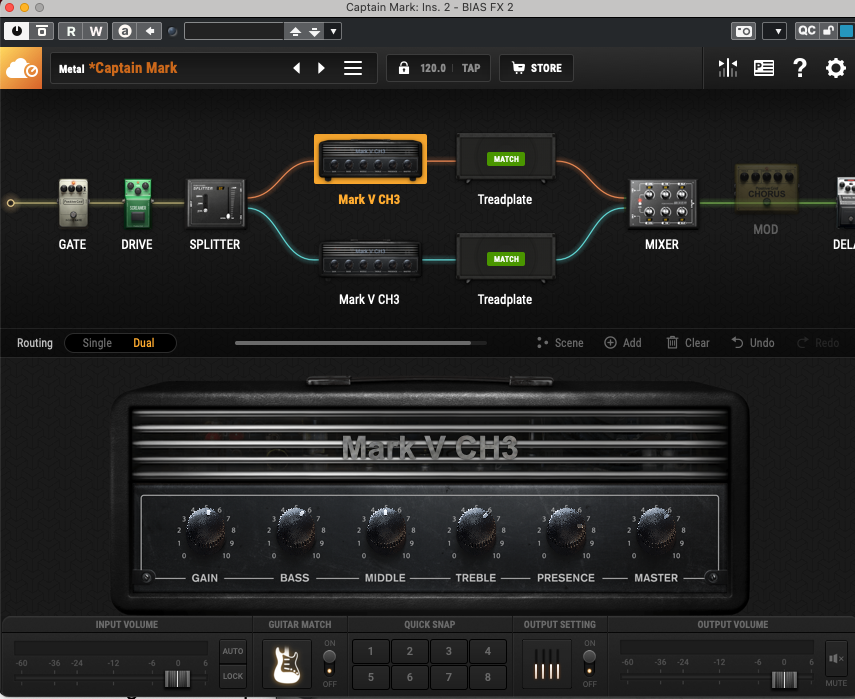855x699 pixels.
Task: Select the SPLITTER module
Action: (x=216, y=203)
